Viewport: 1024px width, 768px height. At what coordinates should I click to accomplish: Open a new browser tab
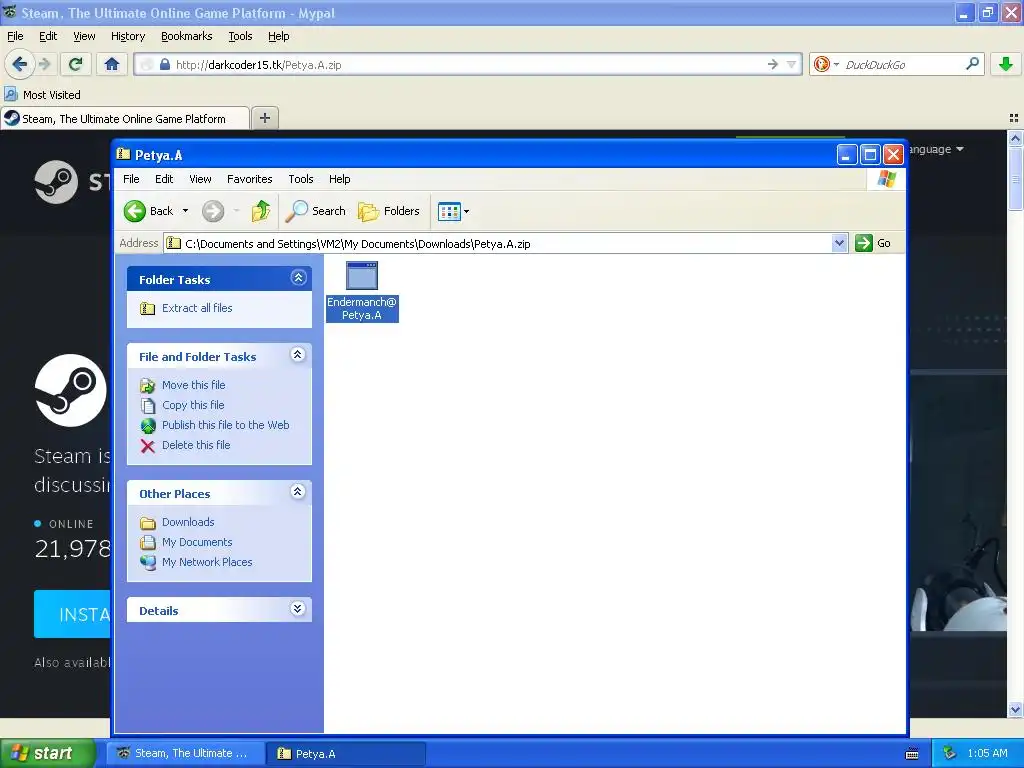(x=264, y=118)
